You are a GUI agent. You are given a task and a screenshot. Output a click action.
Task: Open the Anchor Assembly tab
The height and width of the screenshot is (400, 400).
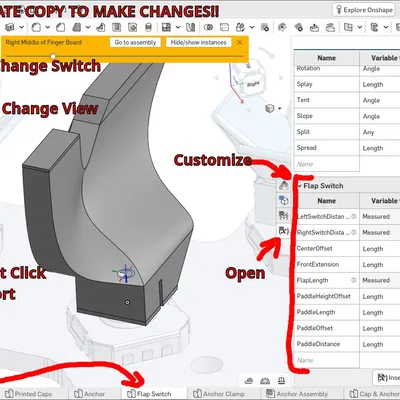(297, 394)
